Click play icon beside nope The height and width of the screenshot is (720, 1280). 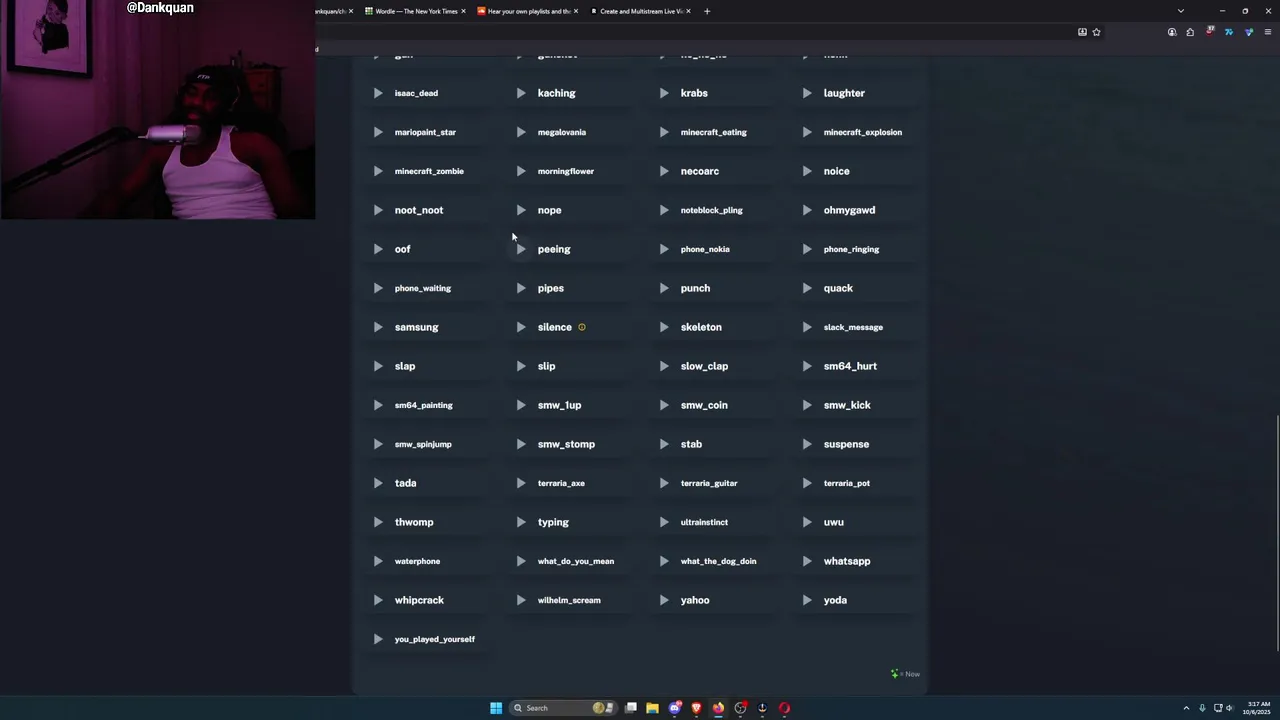[x=521, y=210]
